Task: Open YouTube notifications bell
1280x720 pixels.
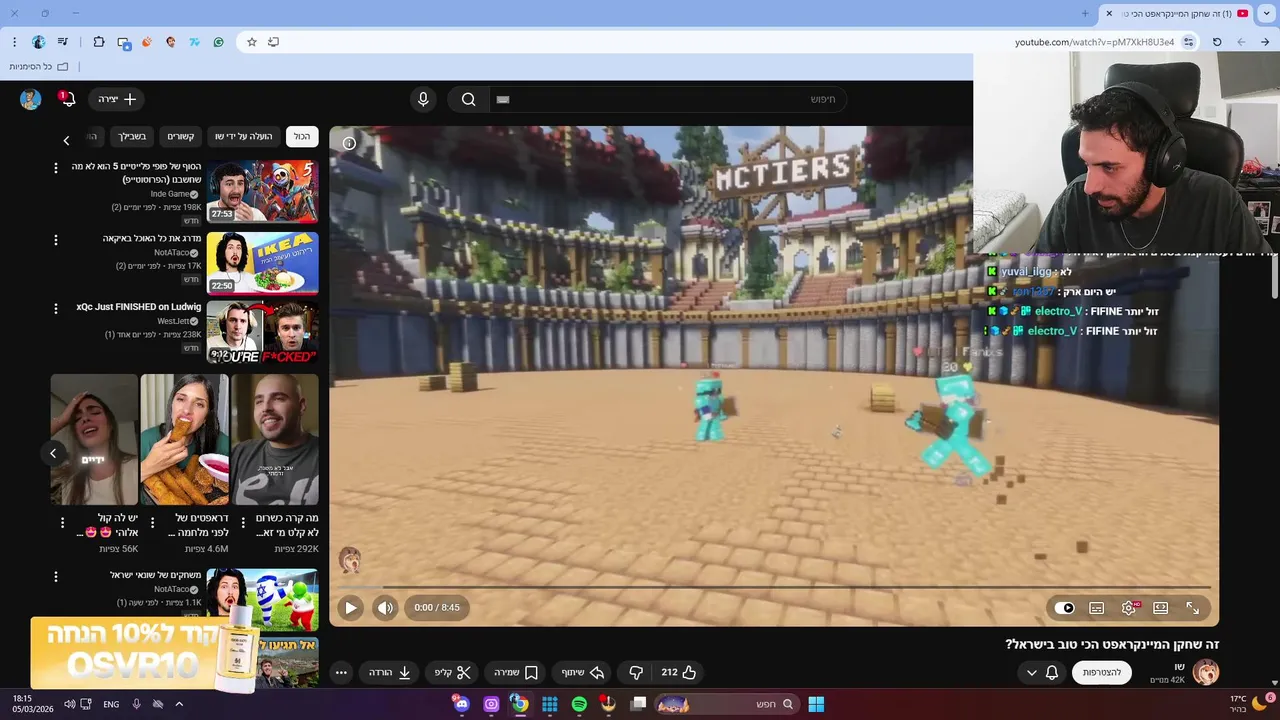Action: click(67, 99)
